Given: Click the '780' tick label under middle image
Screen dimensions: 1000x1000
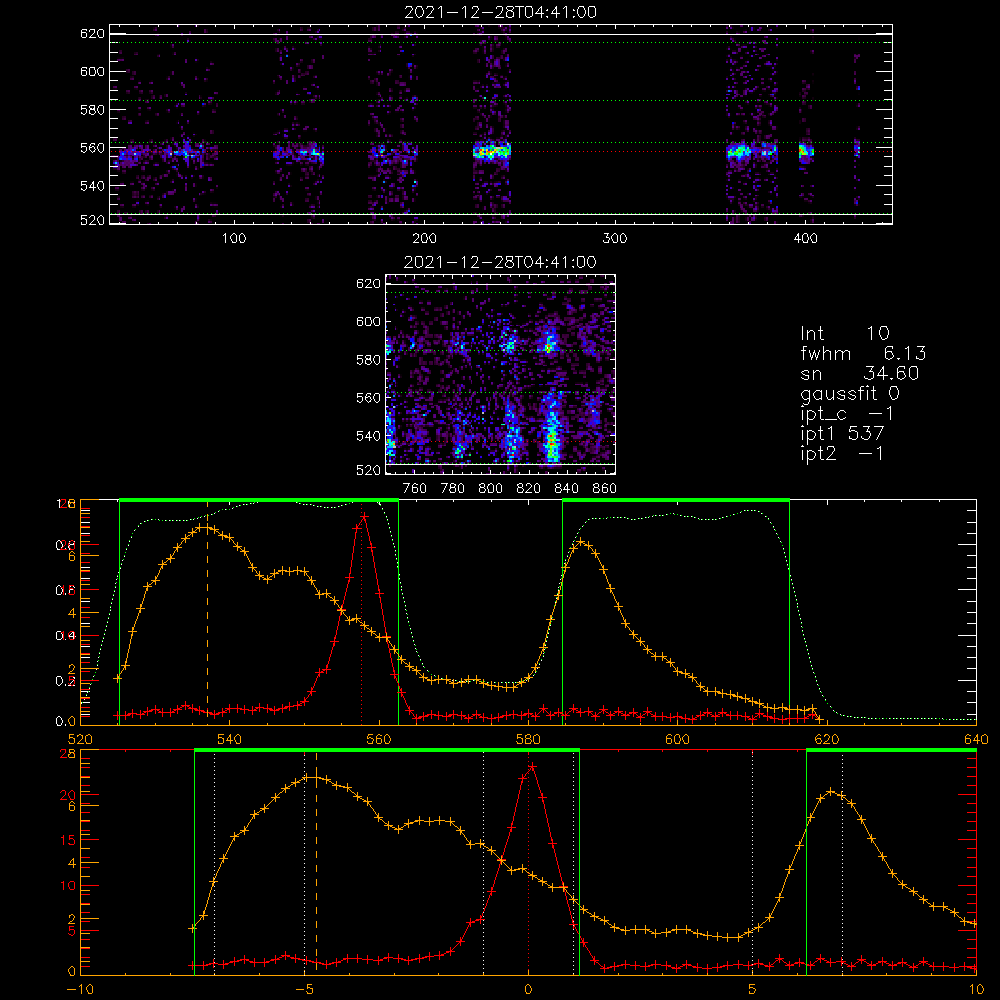Looking at the screenshot, I should click(x=453, y=489).
